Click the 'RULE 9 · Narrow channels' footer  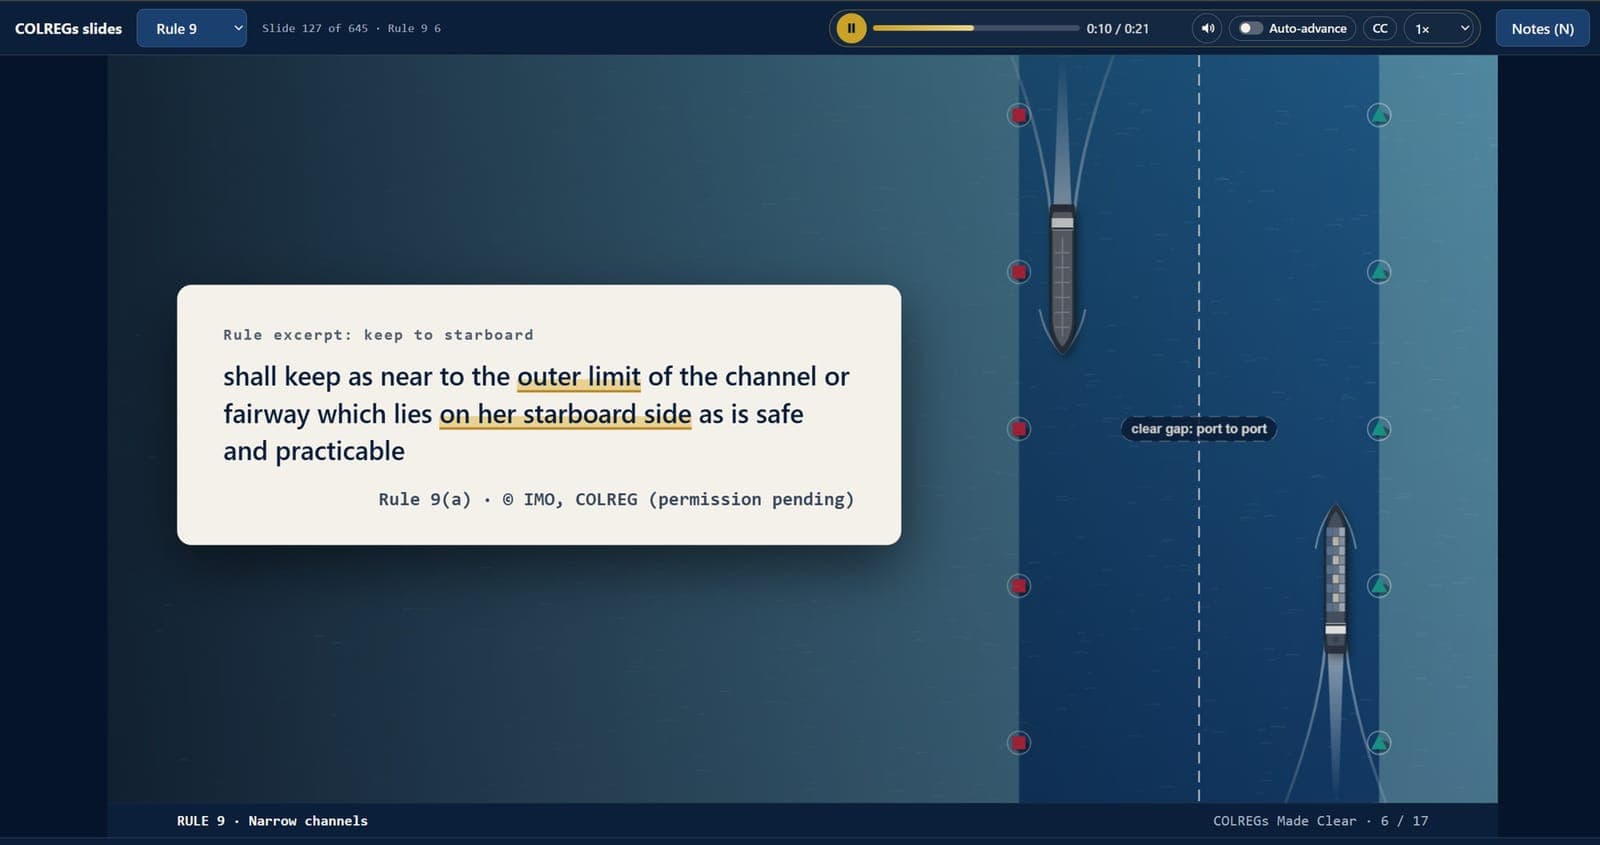point(272,821)
